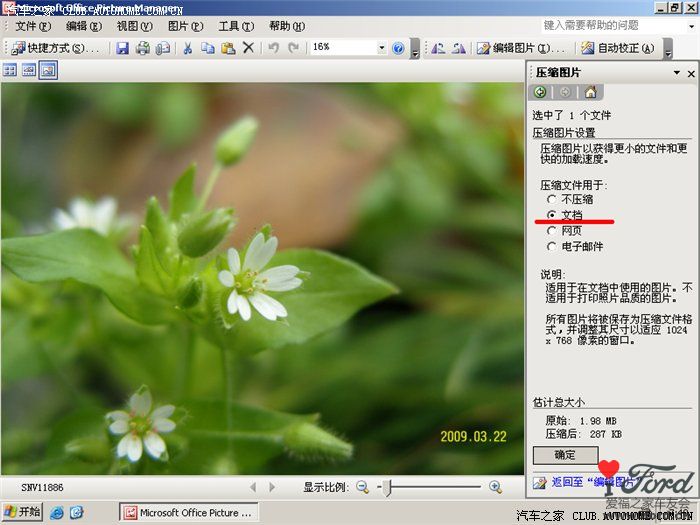Open the Edit (编辑) menu

coord(83,26)
